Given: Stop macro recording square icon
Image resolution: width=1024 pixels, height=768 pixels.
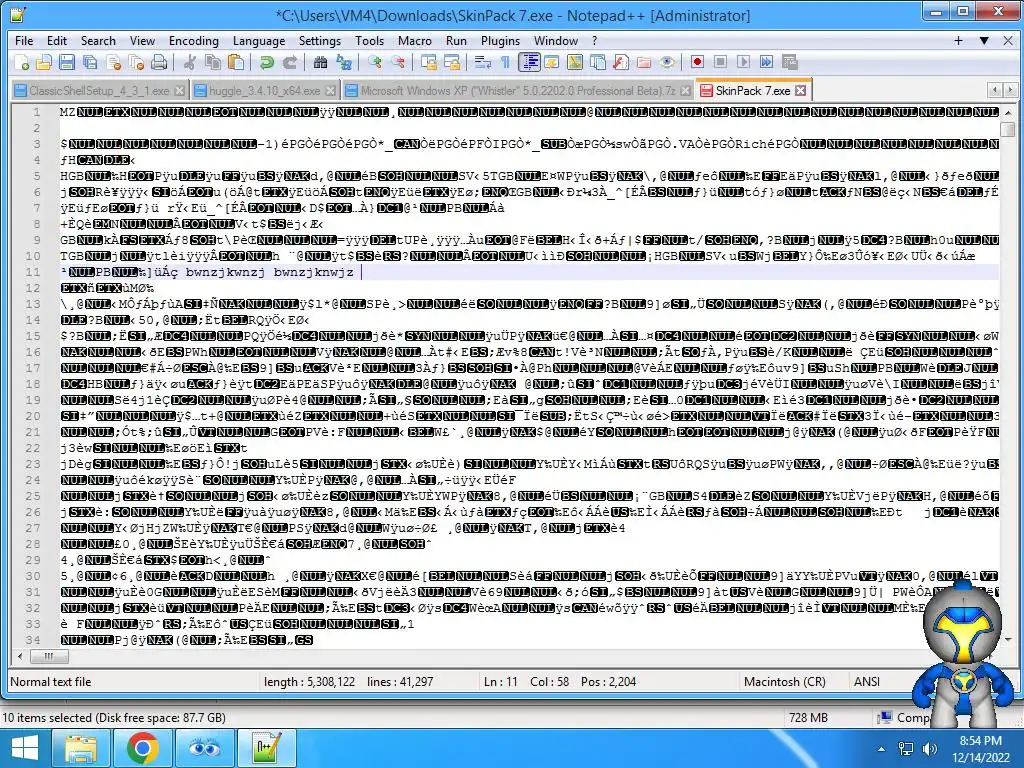Looking at the screenshot, I should tap(720, 62).
